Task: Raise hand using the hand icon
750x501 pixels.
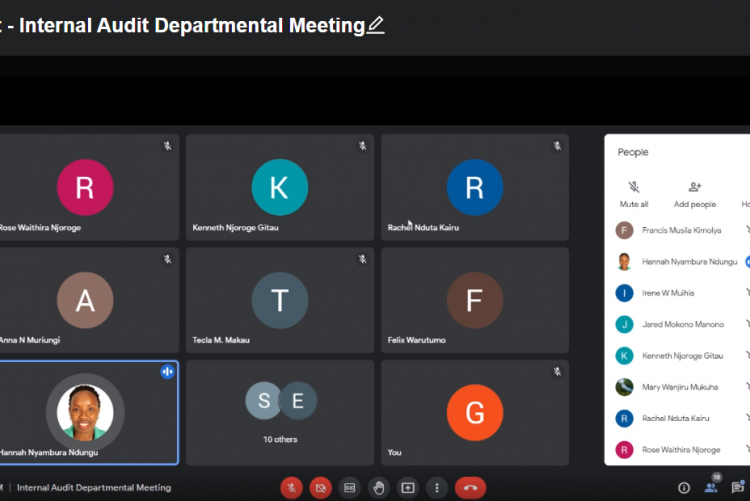Action: 378,488
